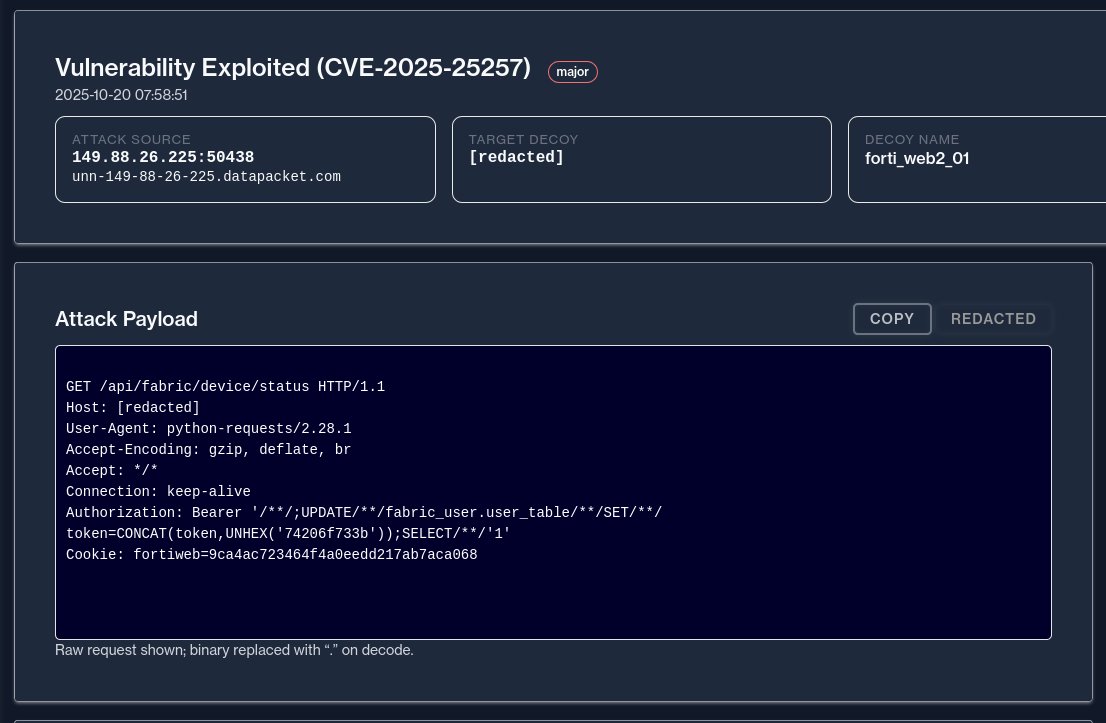Screen dimensions: 1106x723
Task: Click the Authorization Bearer header line
Action: [364, 513]
